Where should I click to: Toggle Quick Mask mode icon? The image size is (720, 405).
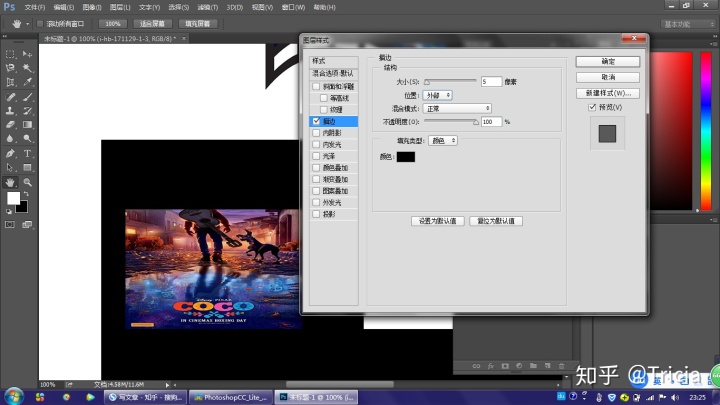pos(10,225)
